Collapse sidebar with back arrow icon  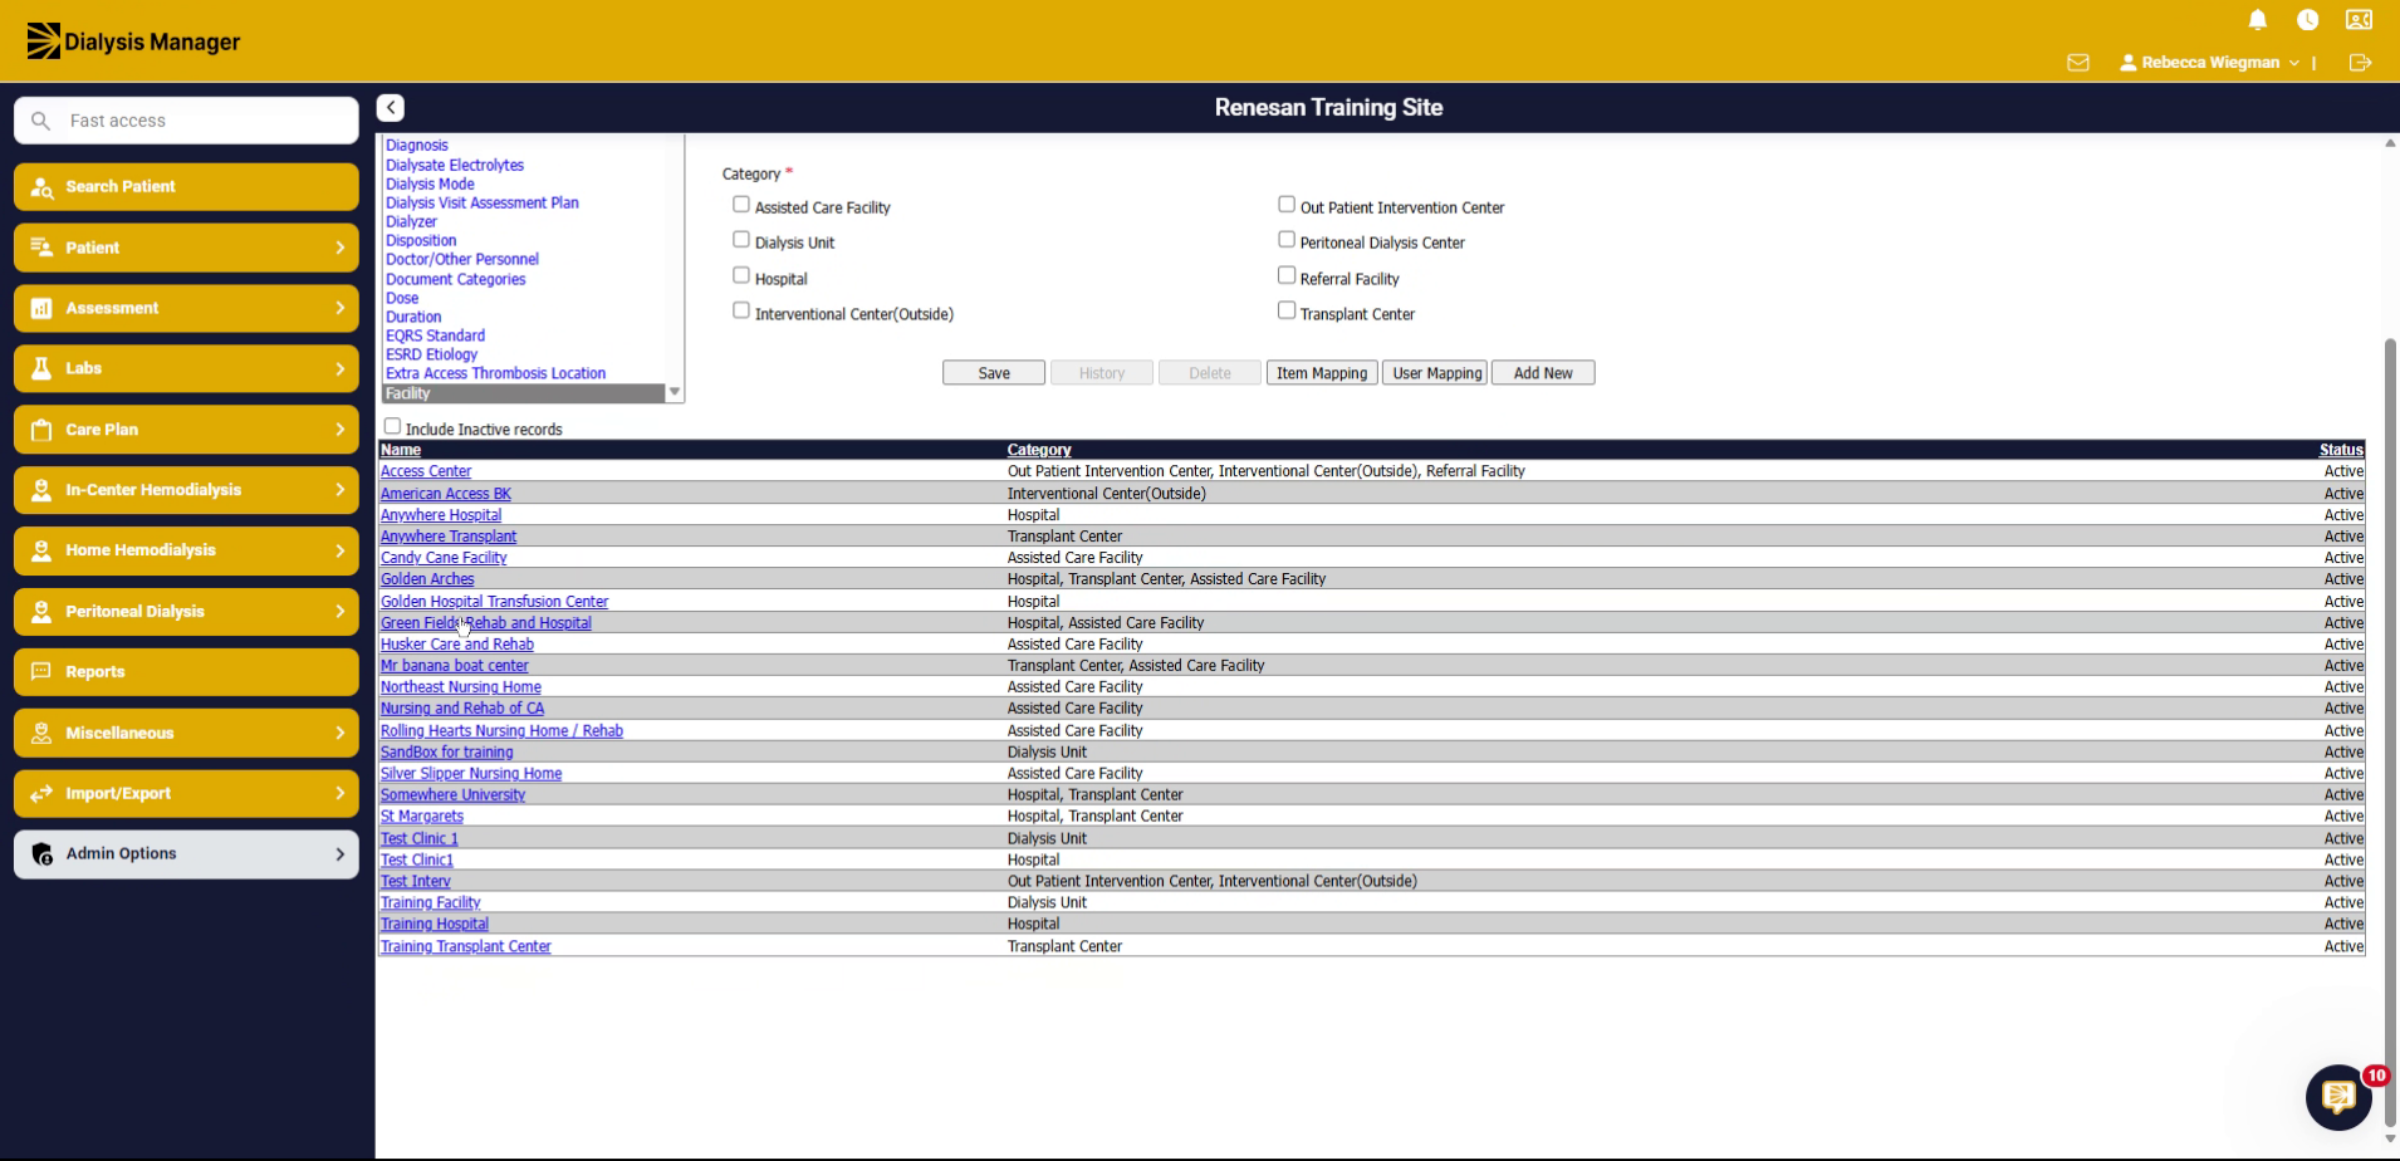(x=390, y=107)
